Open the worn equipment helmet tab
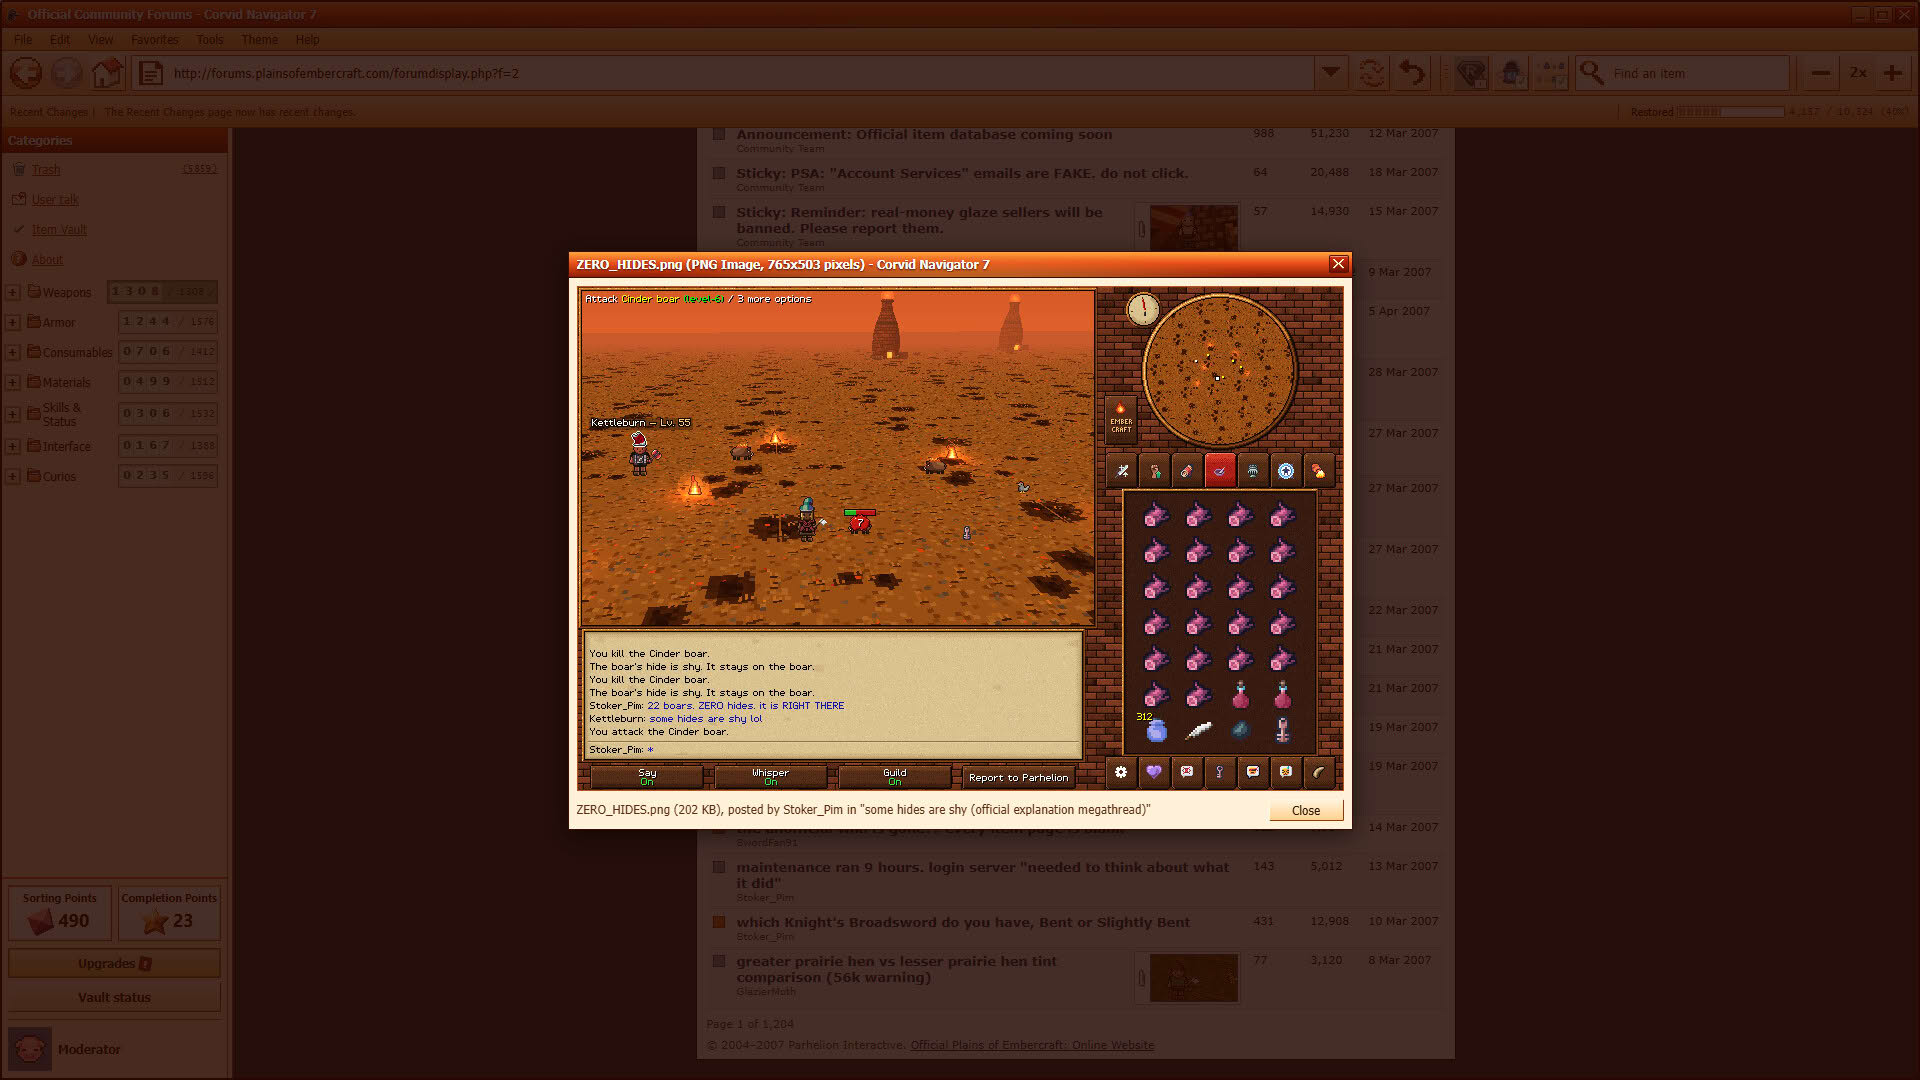Viewport: 1920px width, 1080px height. (x=1253, y=471)
